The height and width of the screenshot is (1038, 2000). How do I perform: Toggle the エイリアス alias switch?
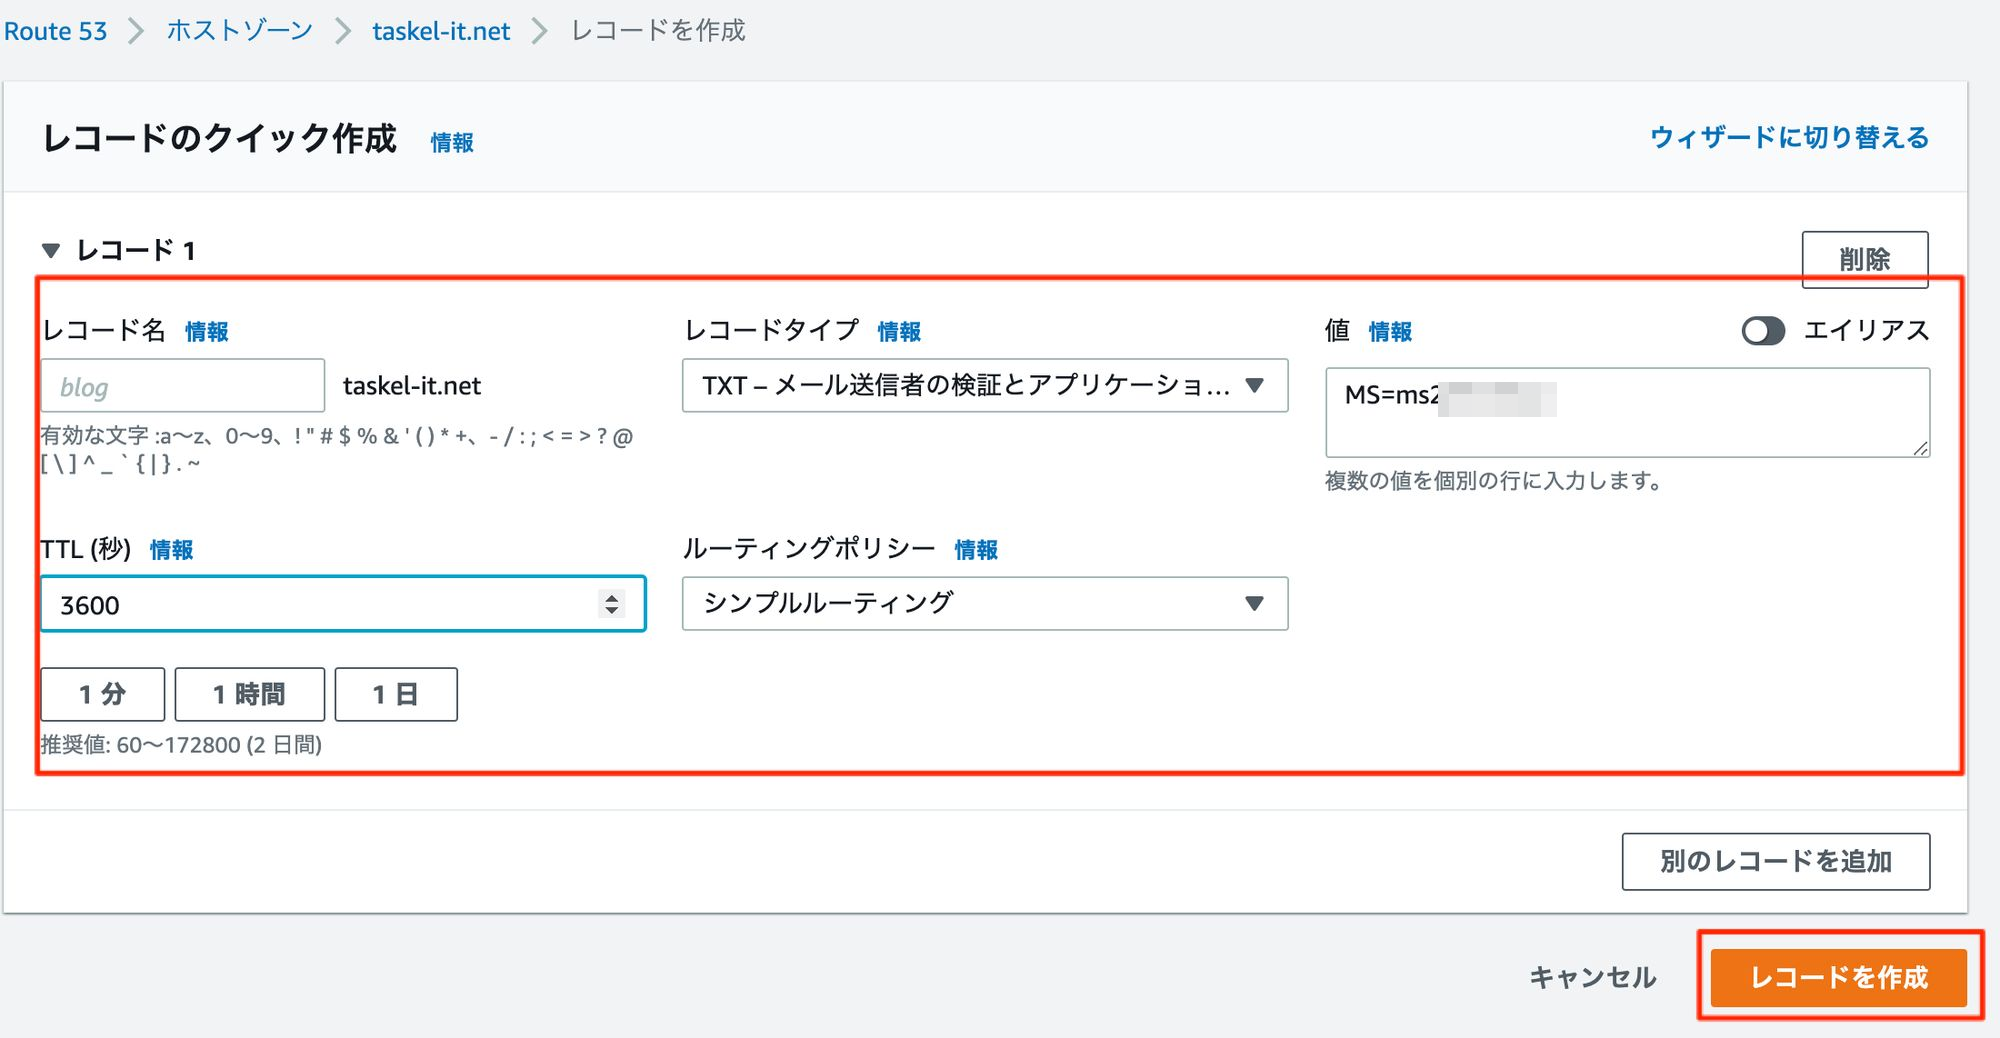coord(1762,331)
